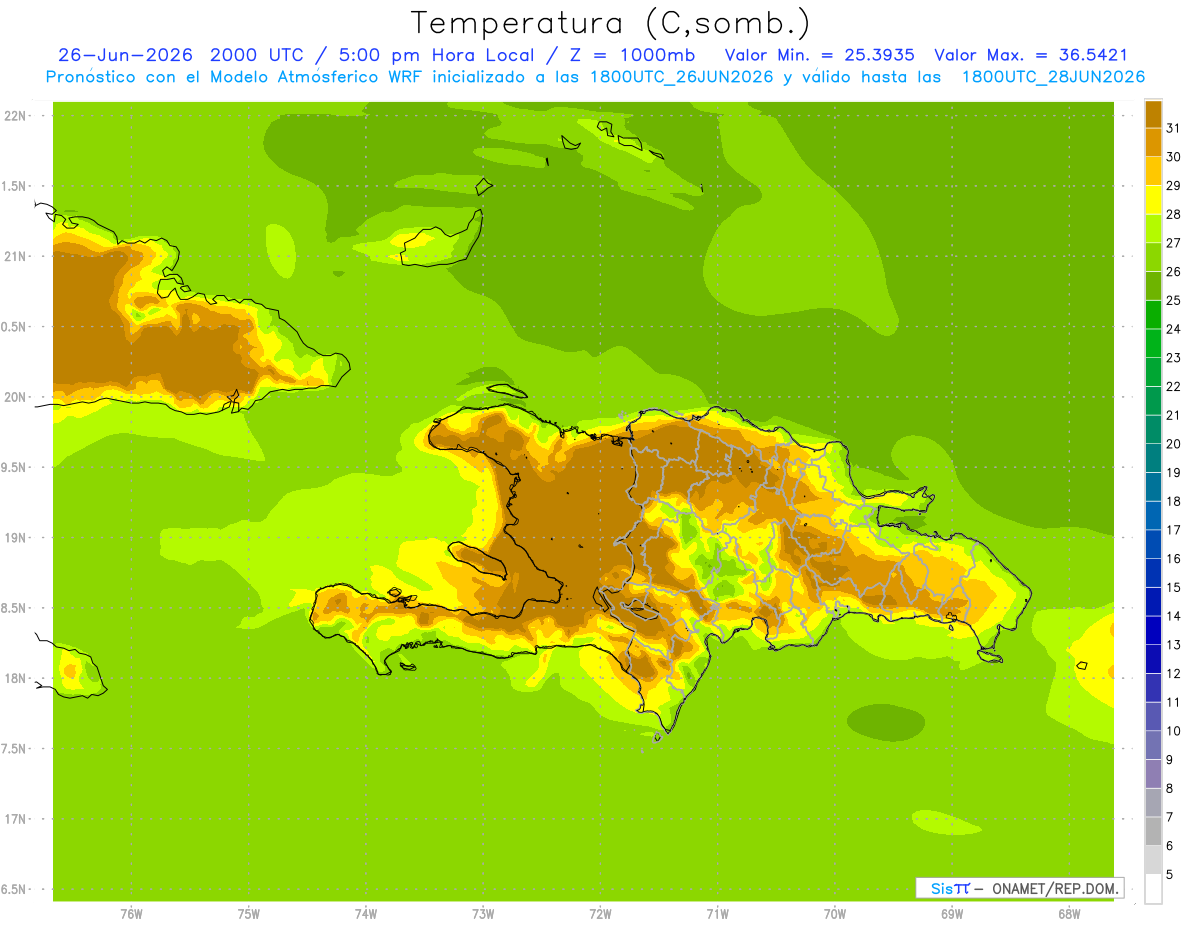
Task: Click the "ONAMET/REP.DOM." credit label
Action: (x=1054, y=888)
